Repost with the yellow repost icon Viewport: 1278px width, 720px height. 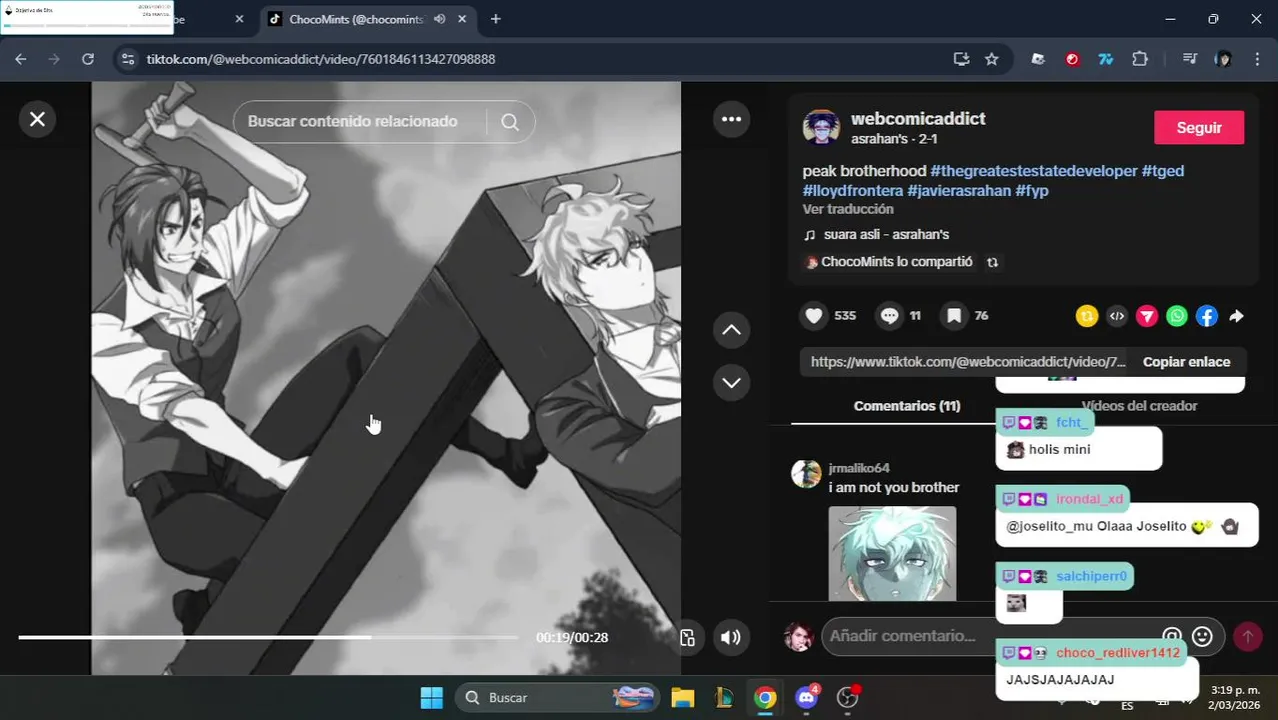(1087, 316)
